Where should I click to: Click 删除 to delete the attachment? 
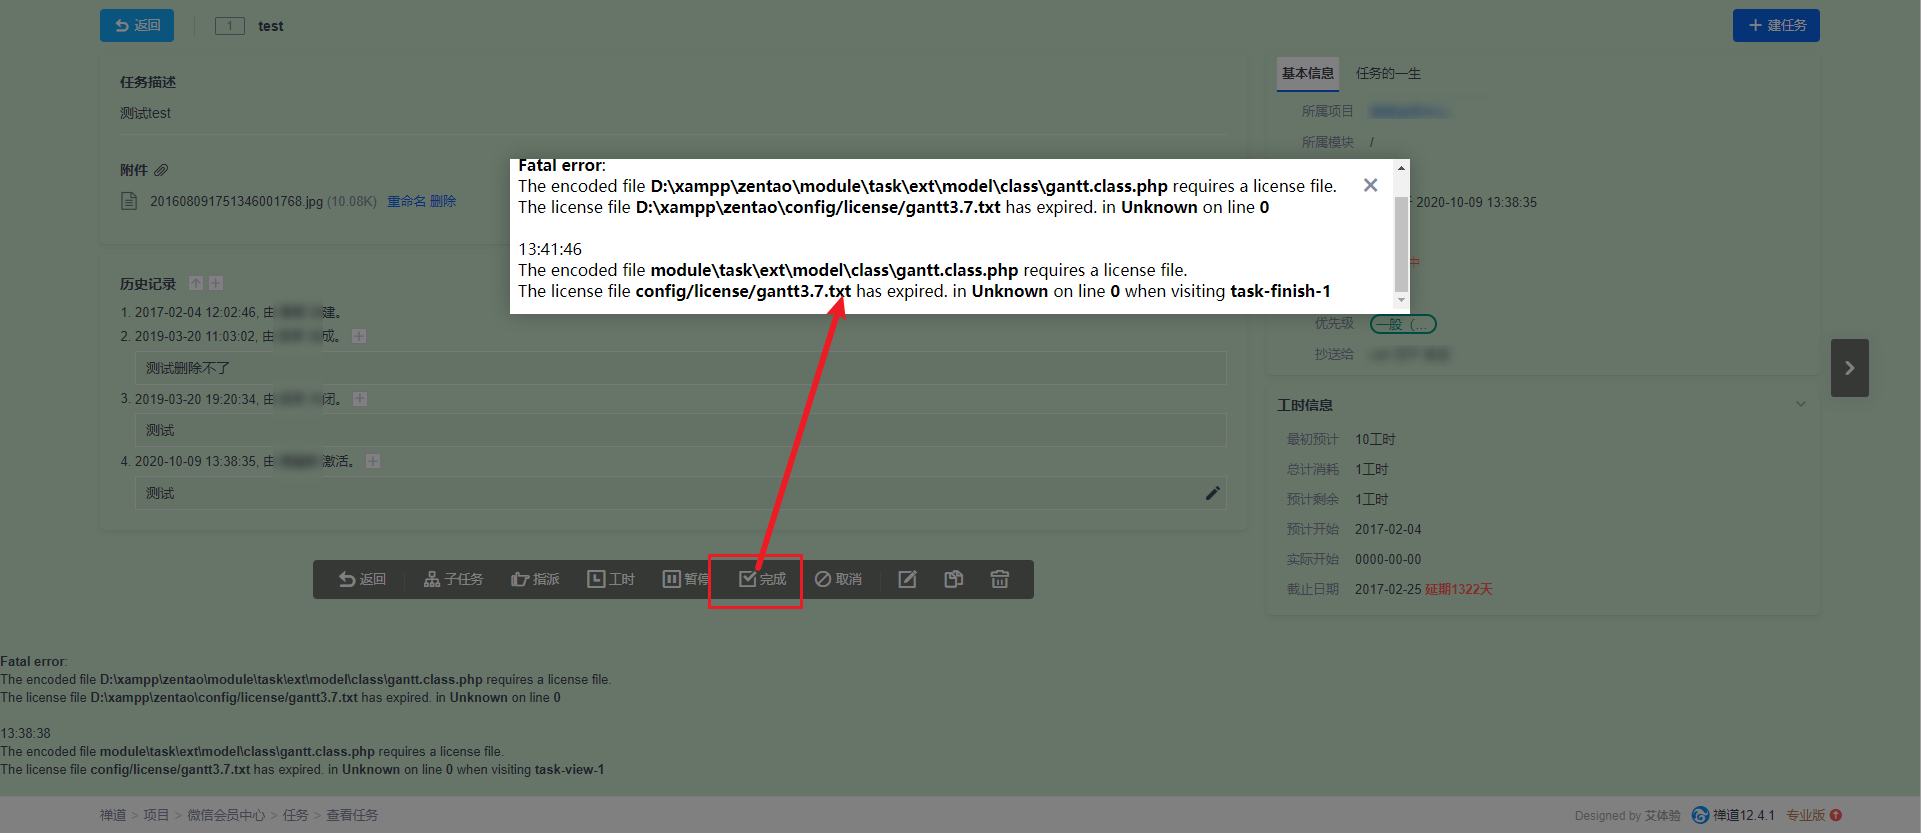point(443,201)
